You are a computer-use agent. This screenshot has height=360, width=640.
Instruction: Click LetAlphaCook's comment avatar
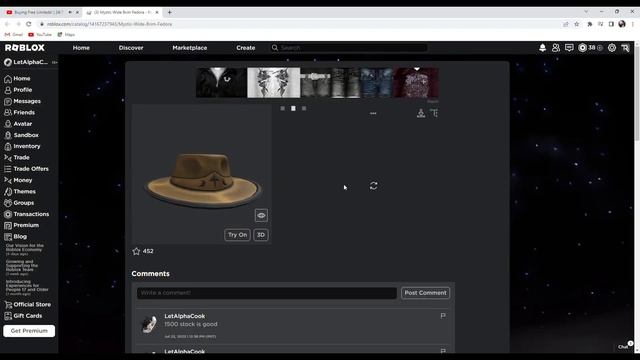pos(149,324)
